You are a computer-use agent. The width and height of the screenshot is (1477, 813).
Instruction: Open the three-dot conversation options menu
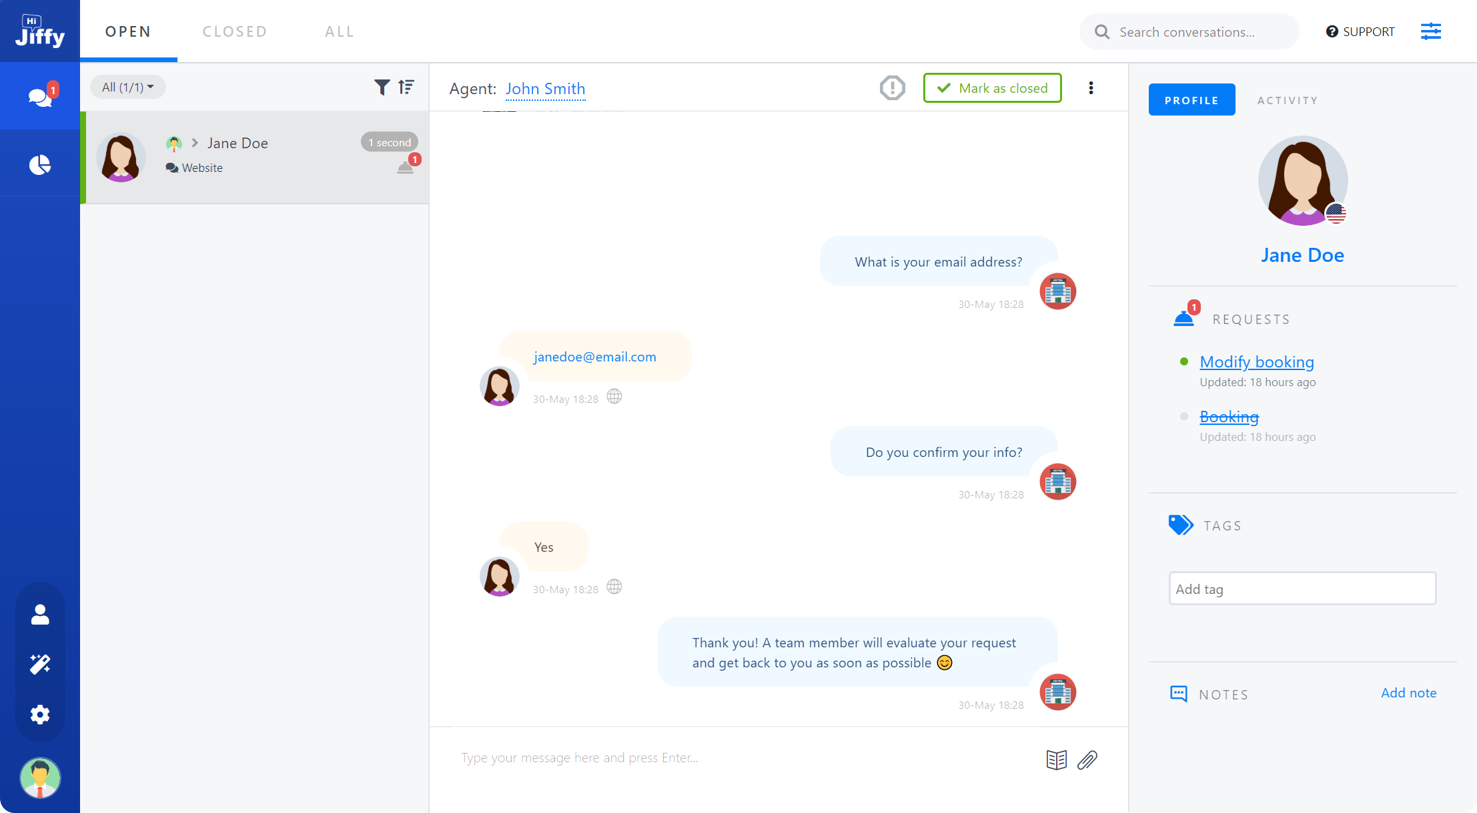click(1091, 88)
